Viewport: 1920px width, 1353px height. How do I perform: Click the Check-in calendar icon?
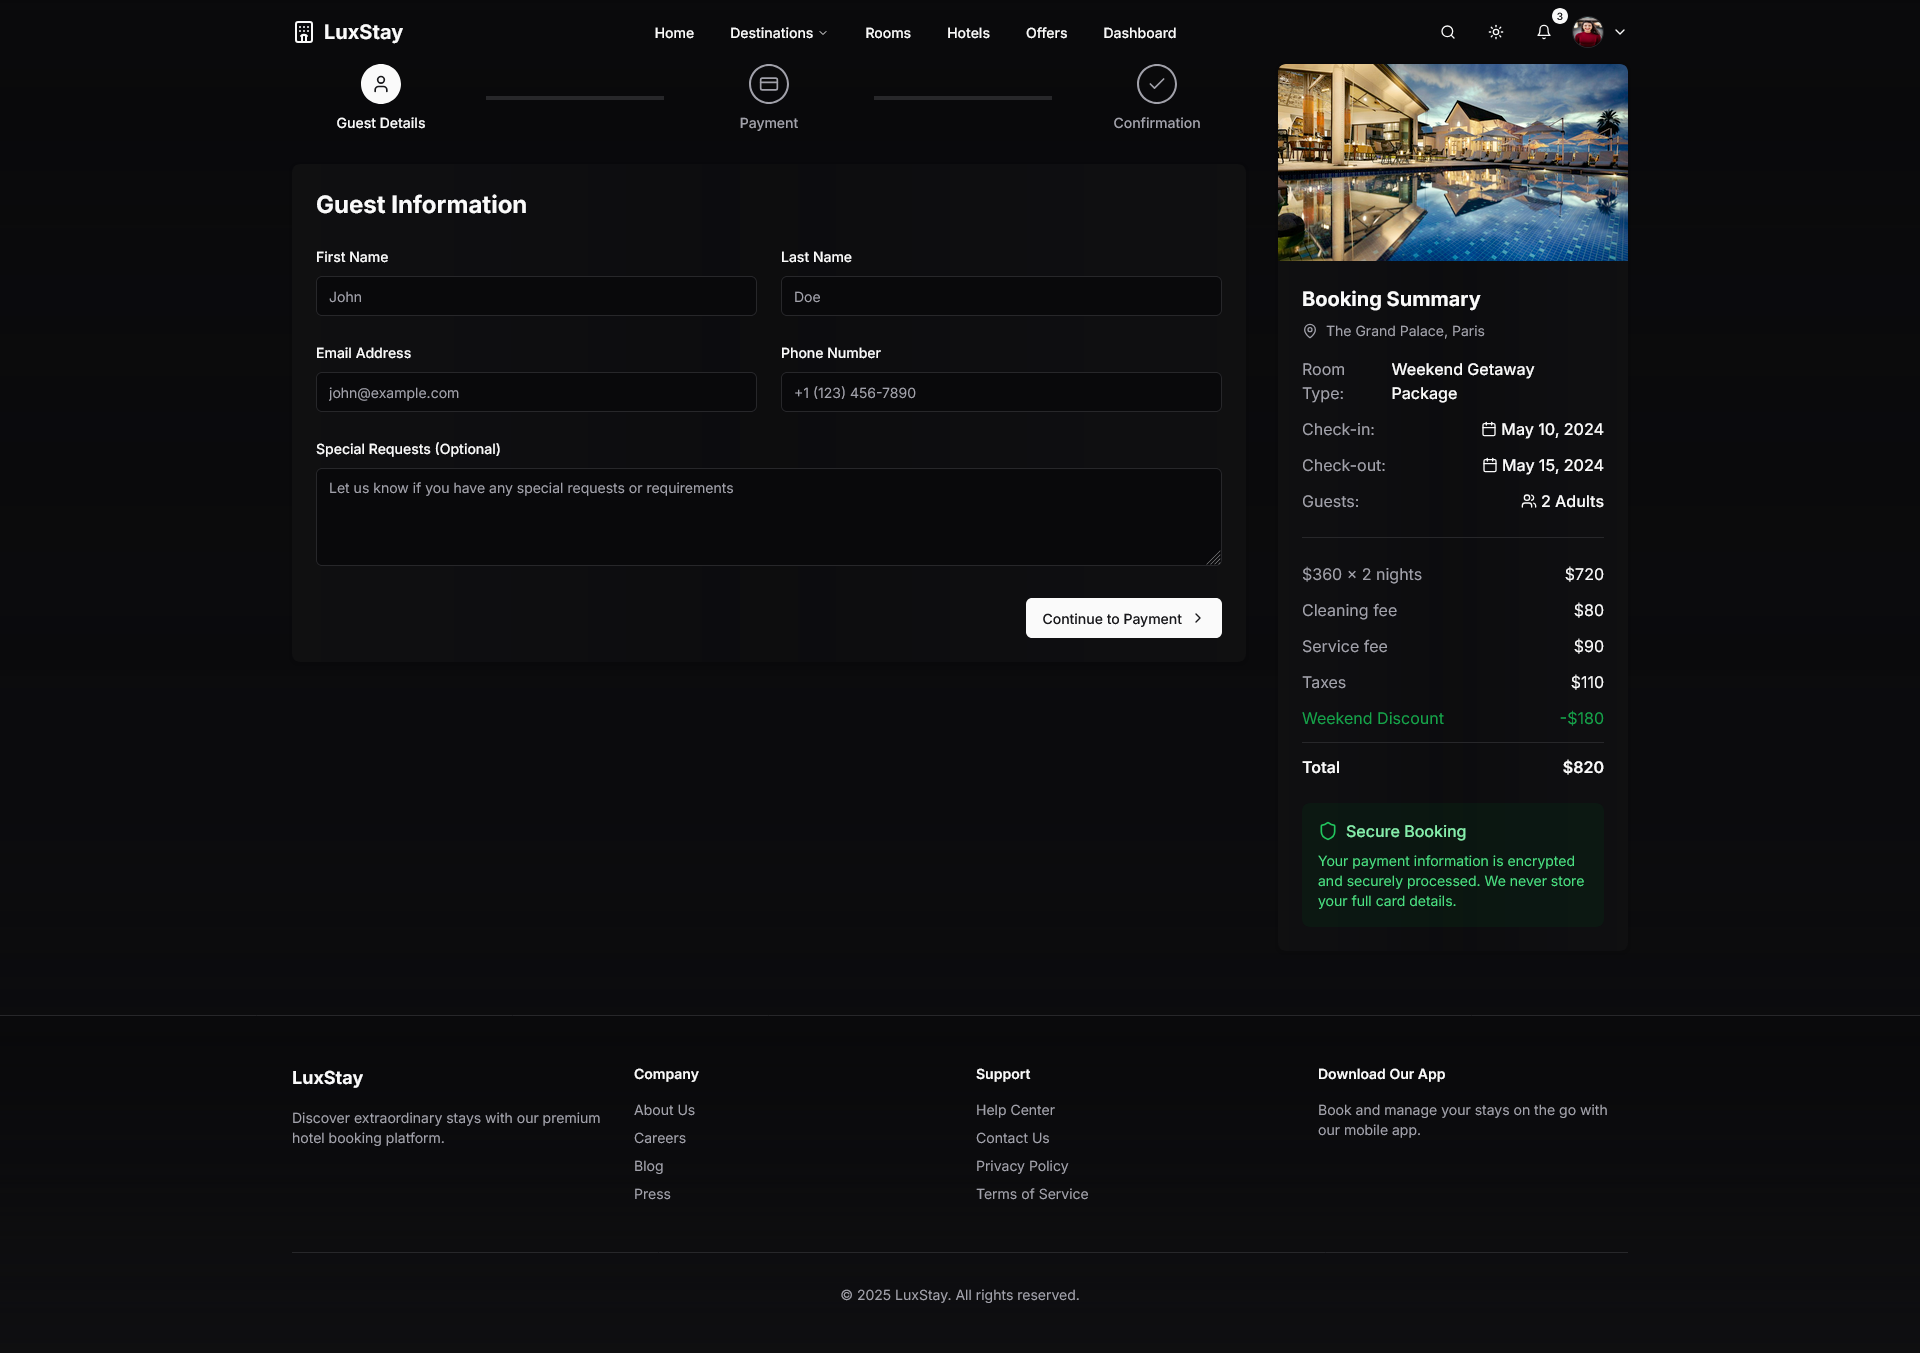coord(1489,429)
